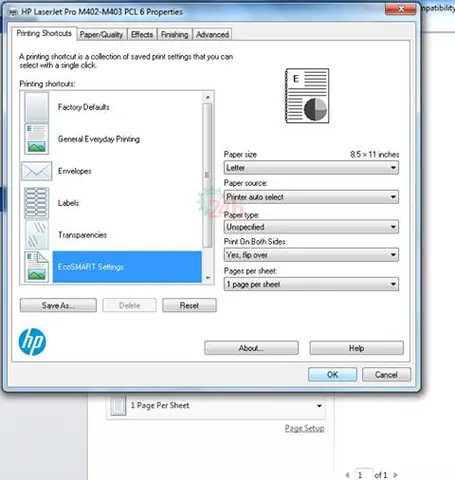Go to the next page arrow in the background window
Screen dimensions: 455x480
click(x=396, y=475)
